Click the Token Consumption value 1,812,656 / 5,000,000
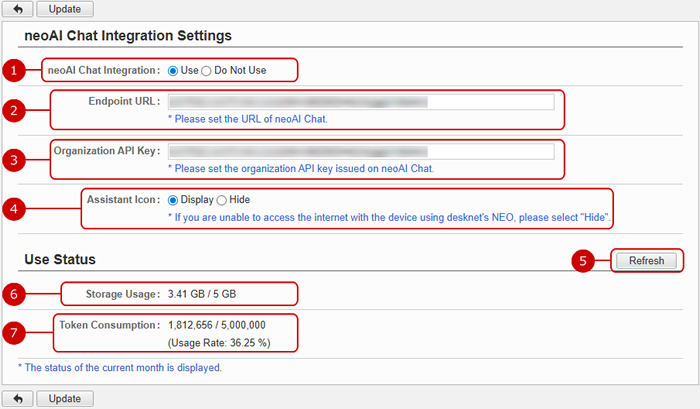Screen dimensions: 700x409 [x=217, y=325]
